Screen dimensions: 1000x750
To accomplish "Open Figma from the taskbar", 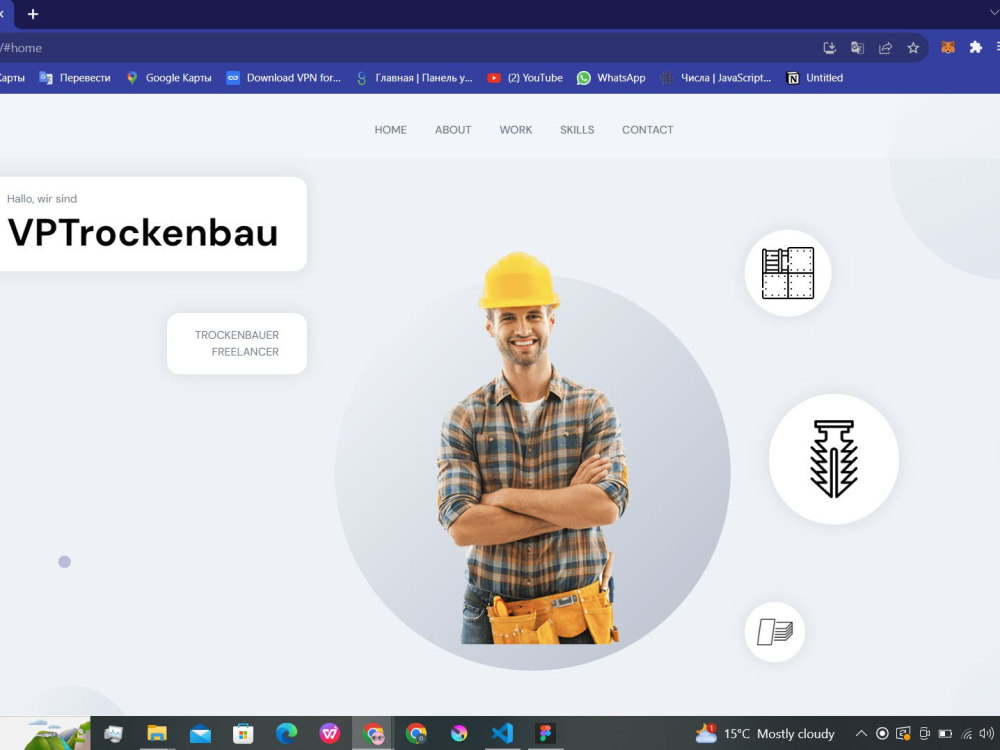I will [x=545, y=733].
